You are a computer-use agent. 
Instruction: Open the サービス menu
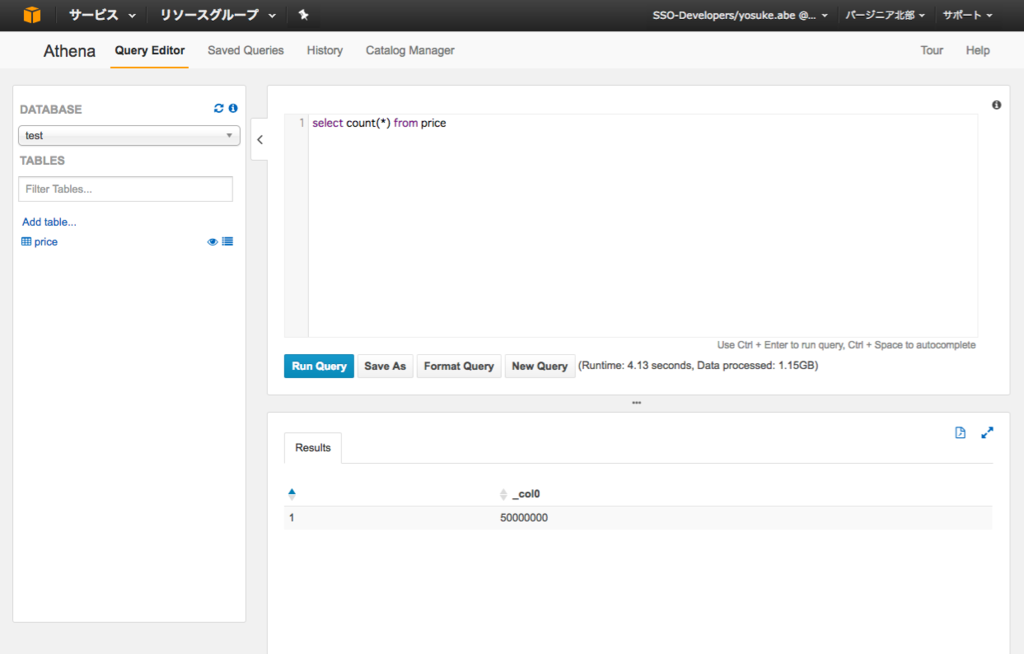point(103,14)
